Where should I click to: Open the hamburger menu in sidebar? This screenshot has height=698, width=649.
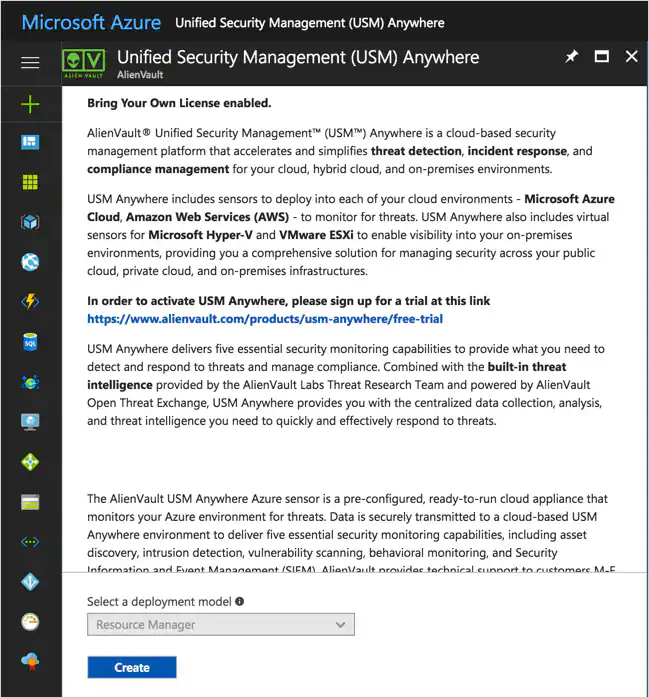tap(30, 62)
